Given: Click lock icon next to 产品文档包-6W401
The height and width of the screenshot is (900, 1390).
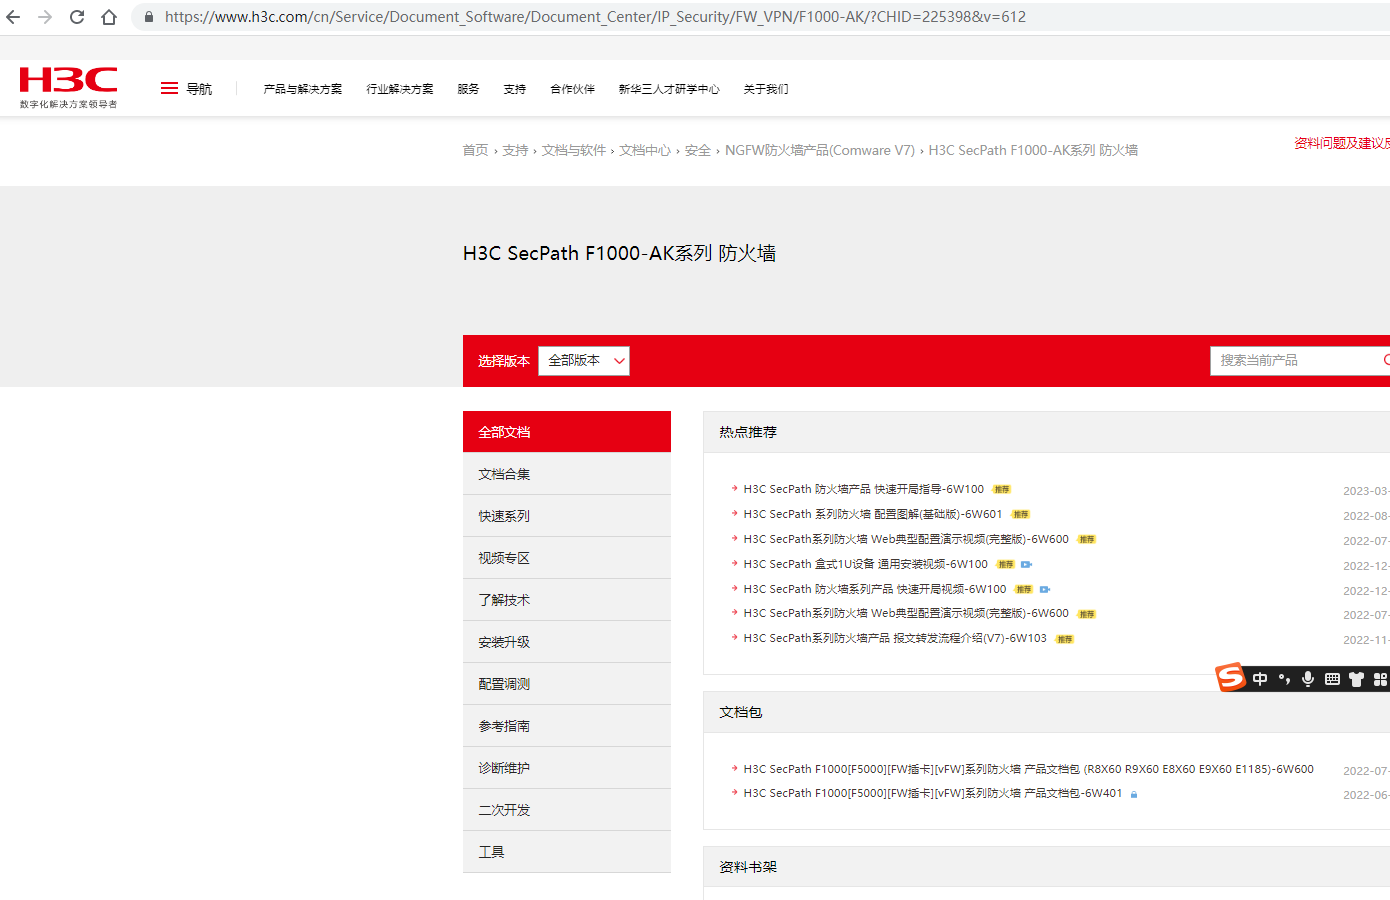Looking at the screenshot, I should click(1134, 794).
